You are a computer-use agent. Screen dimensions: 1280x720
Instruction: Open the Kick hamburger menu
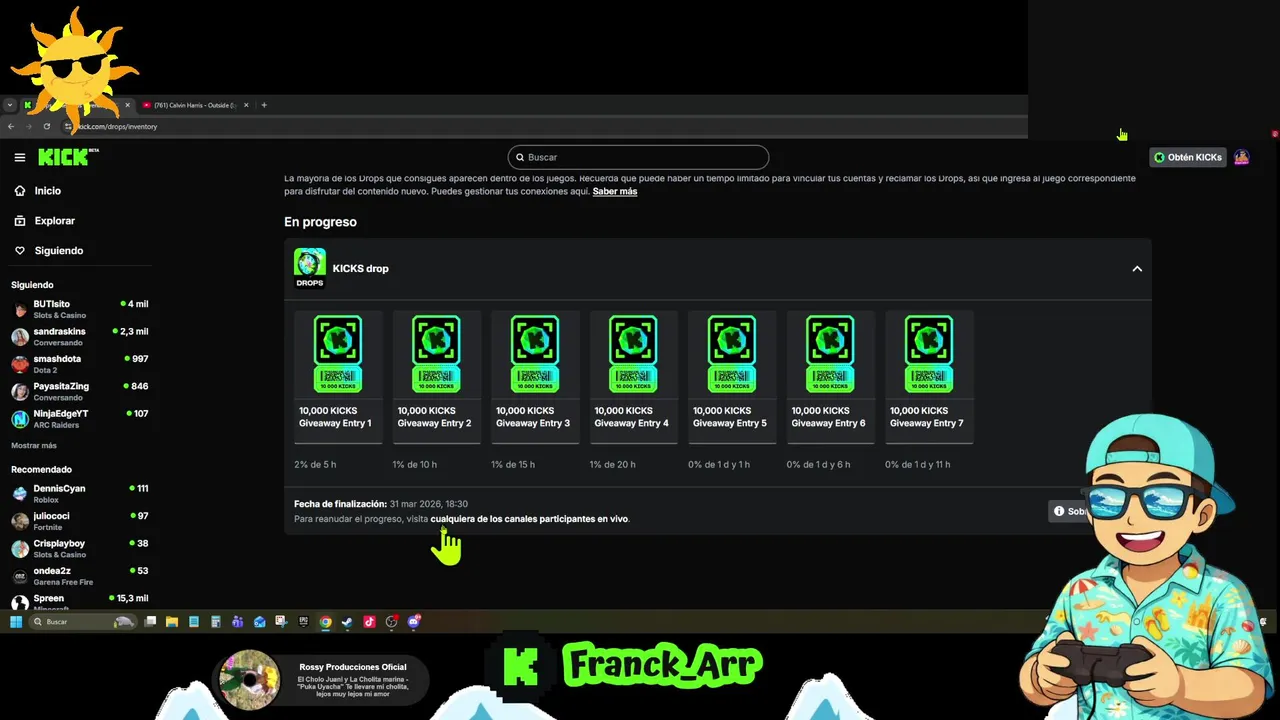click(20, 157)
